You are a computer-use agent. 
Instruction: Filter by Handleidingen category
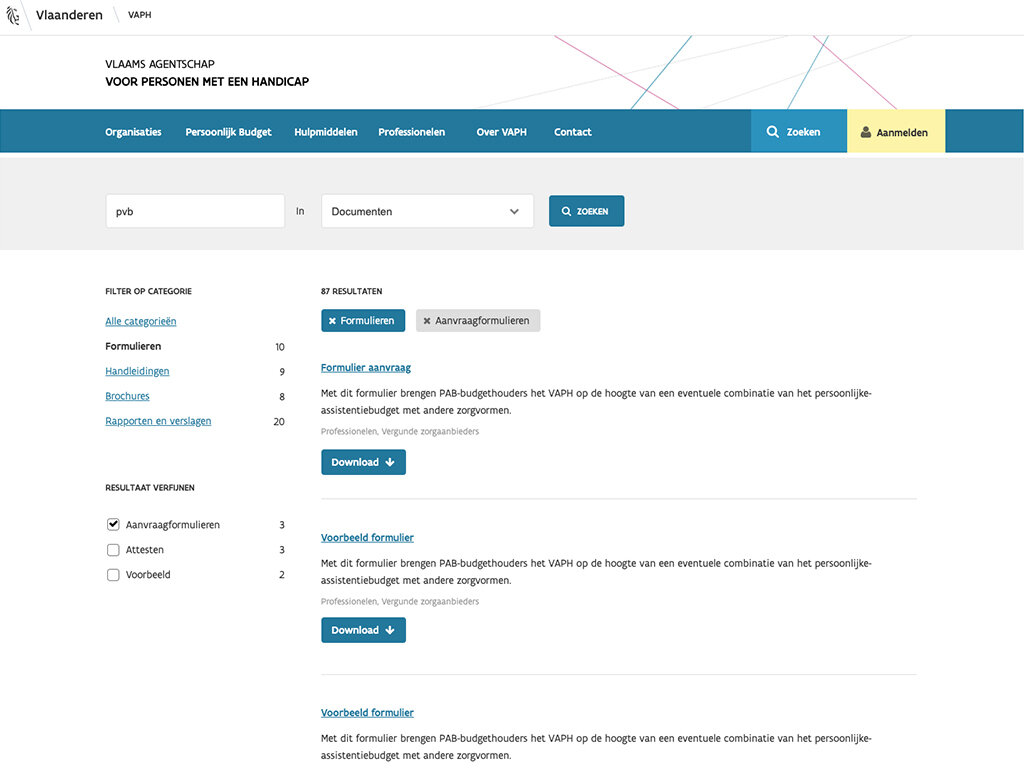(137, 372)
